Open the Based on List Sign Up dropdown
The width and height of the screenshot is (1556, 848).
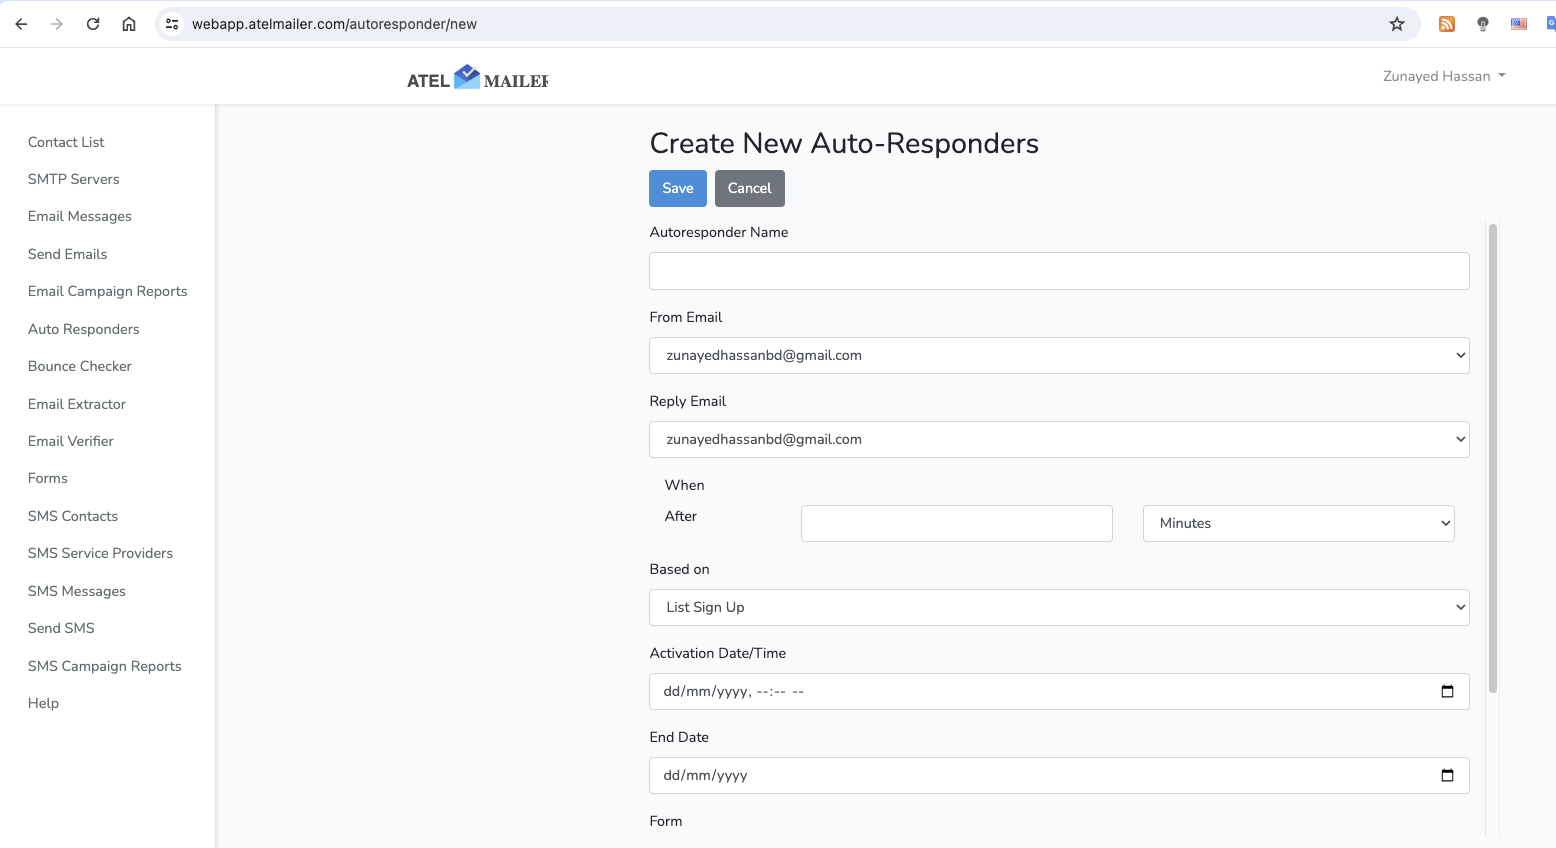coord(1059,607)
